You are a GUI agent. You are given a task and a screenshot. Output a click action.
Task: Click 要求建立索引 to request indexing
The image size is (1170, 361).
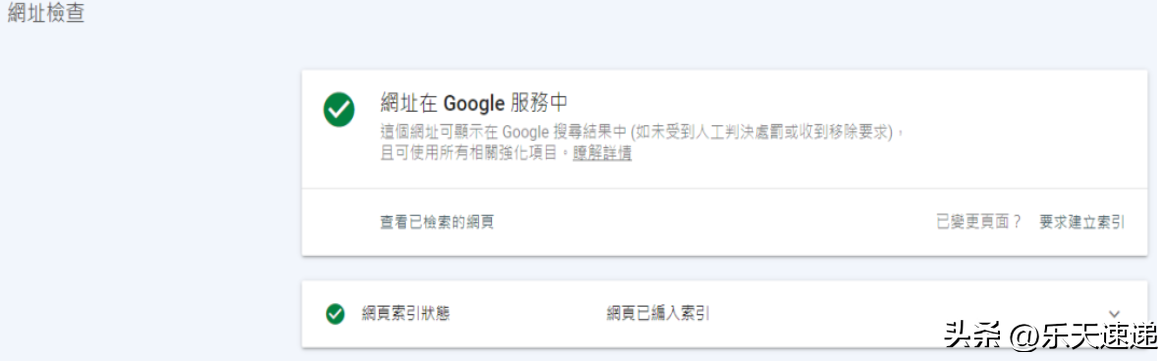1082,222
